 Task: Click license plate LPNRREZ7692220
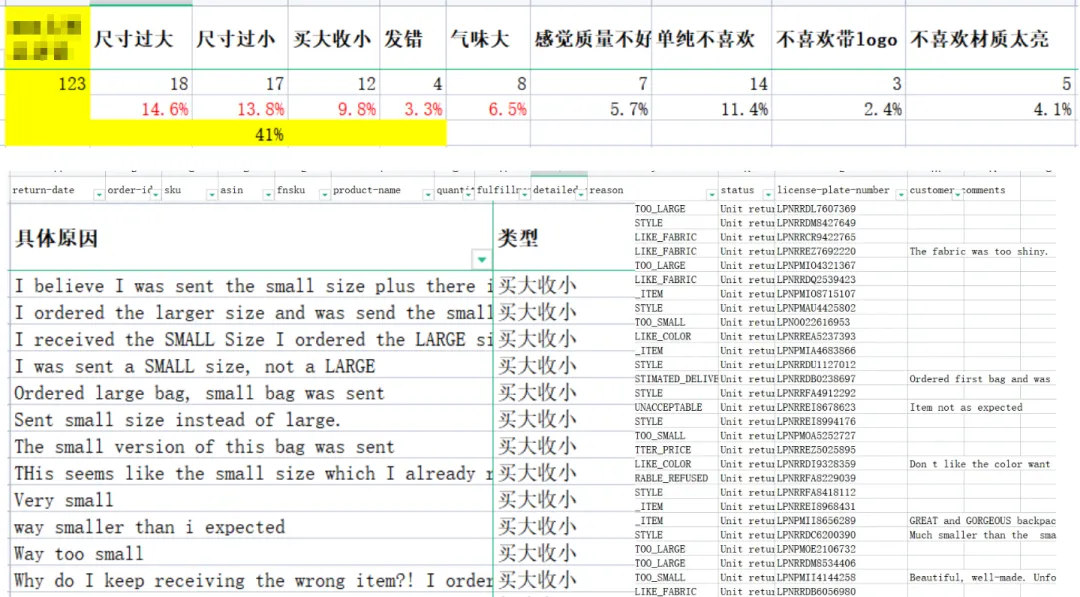[x=816, y=251]
